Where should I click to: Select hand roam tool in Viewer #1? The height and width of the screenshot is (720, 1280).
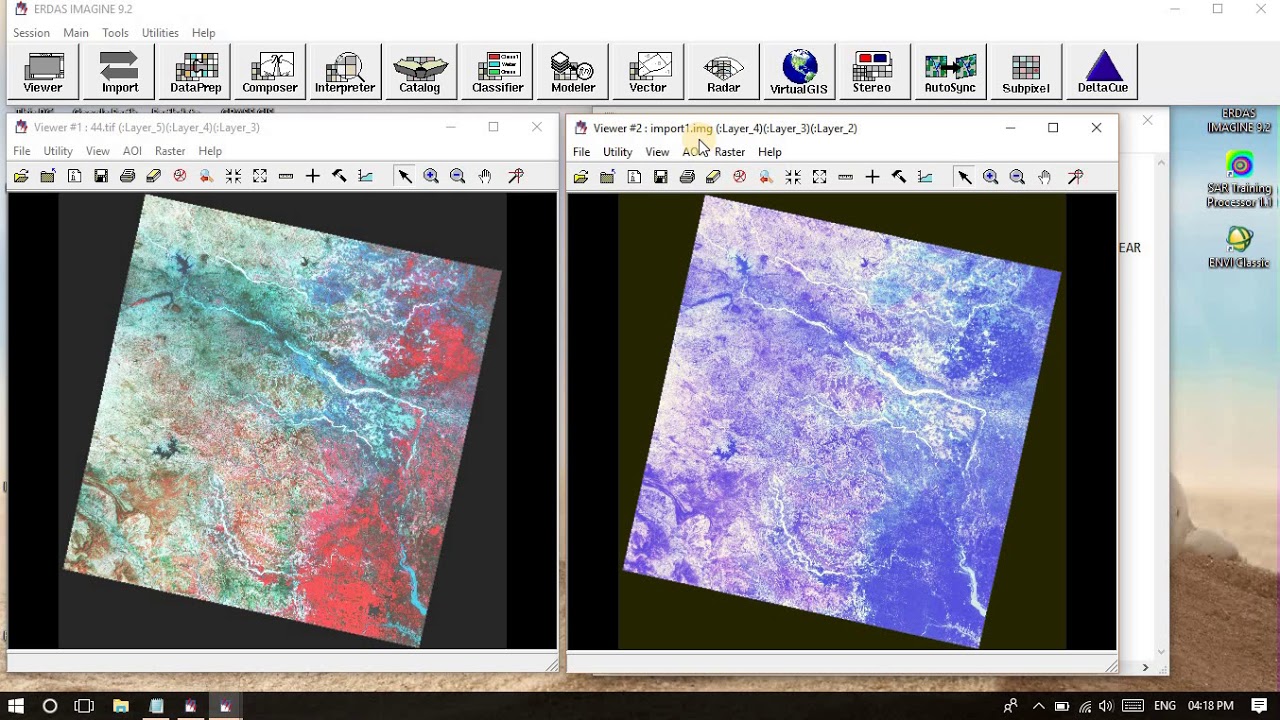point(485,176)
